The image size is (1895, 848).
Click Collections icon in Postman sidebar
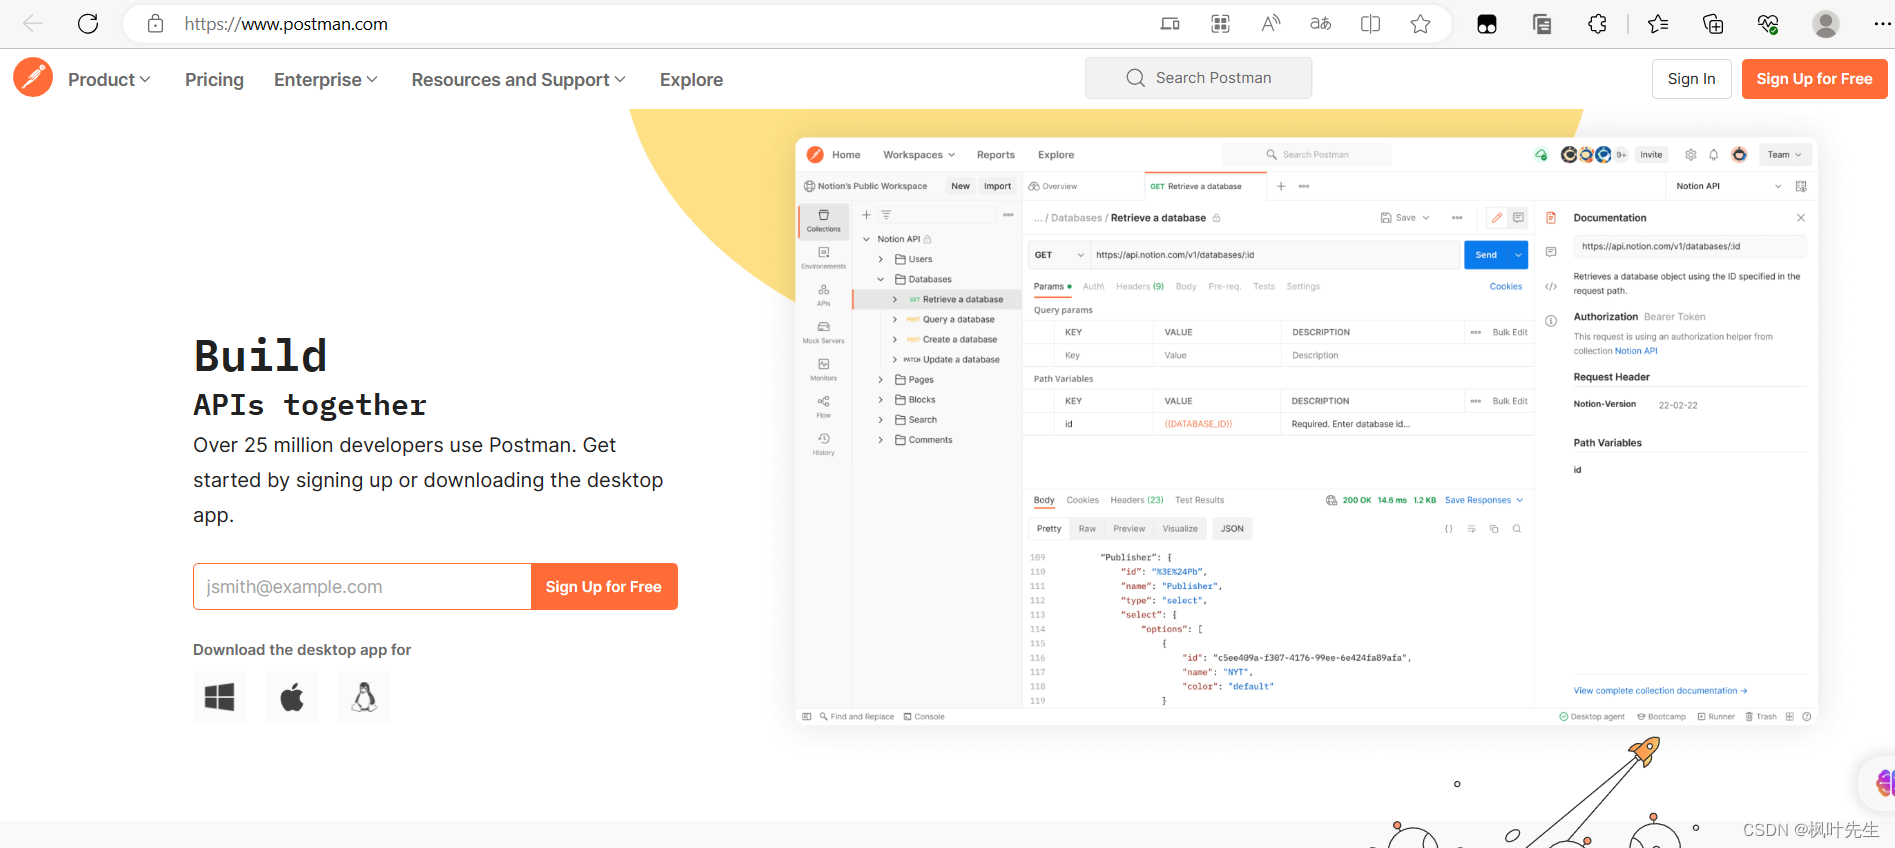(x=823, y=221)
